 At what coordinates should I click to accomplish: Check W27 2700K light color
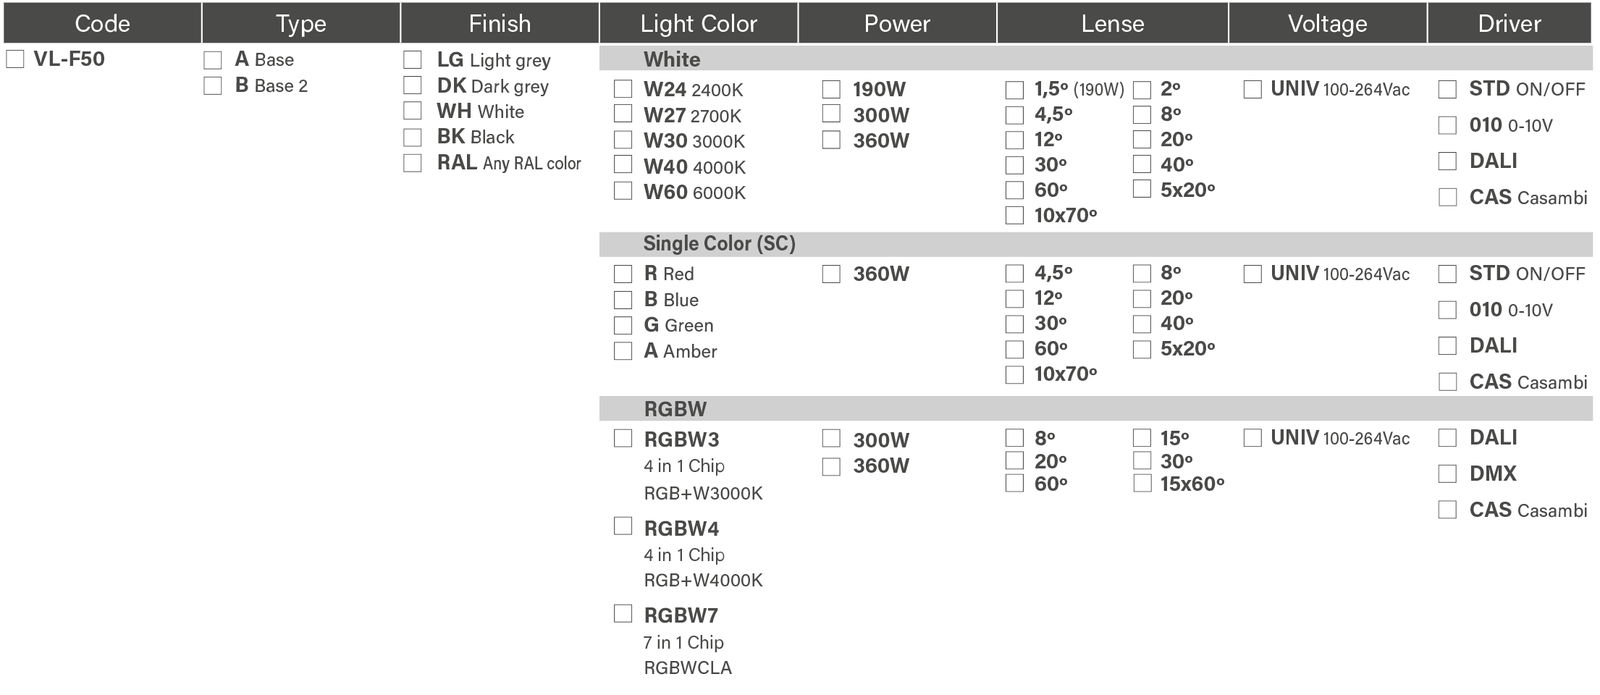tap(623, 114)
